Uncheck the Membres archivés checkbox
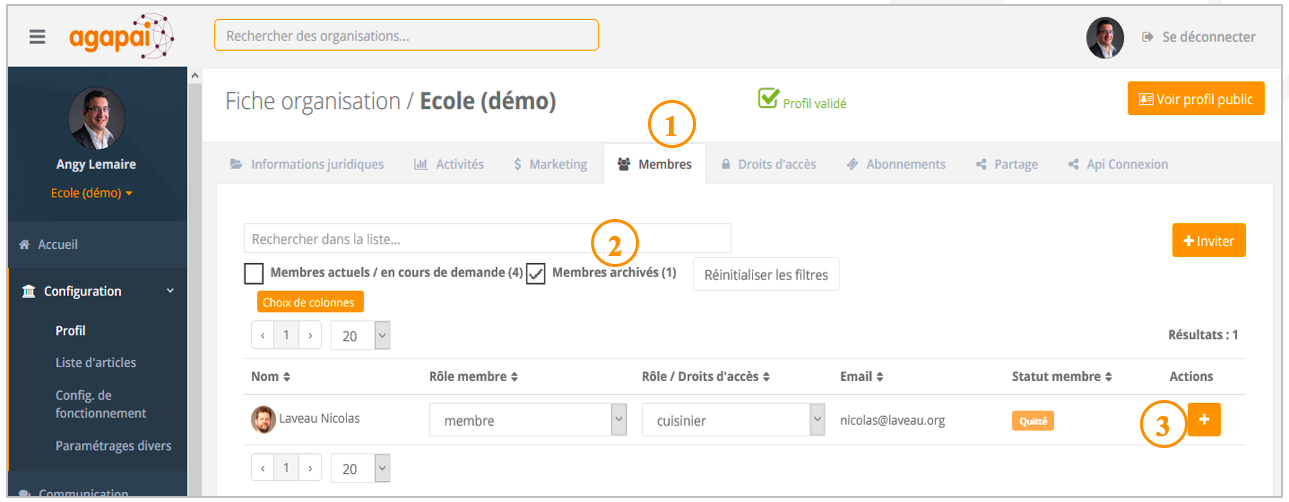This screenshot has height=502, width=1289. click(536, 273)
